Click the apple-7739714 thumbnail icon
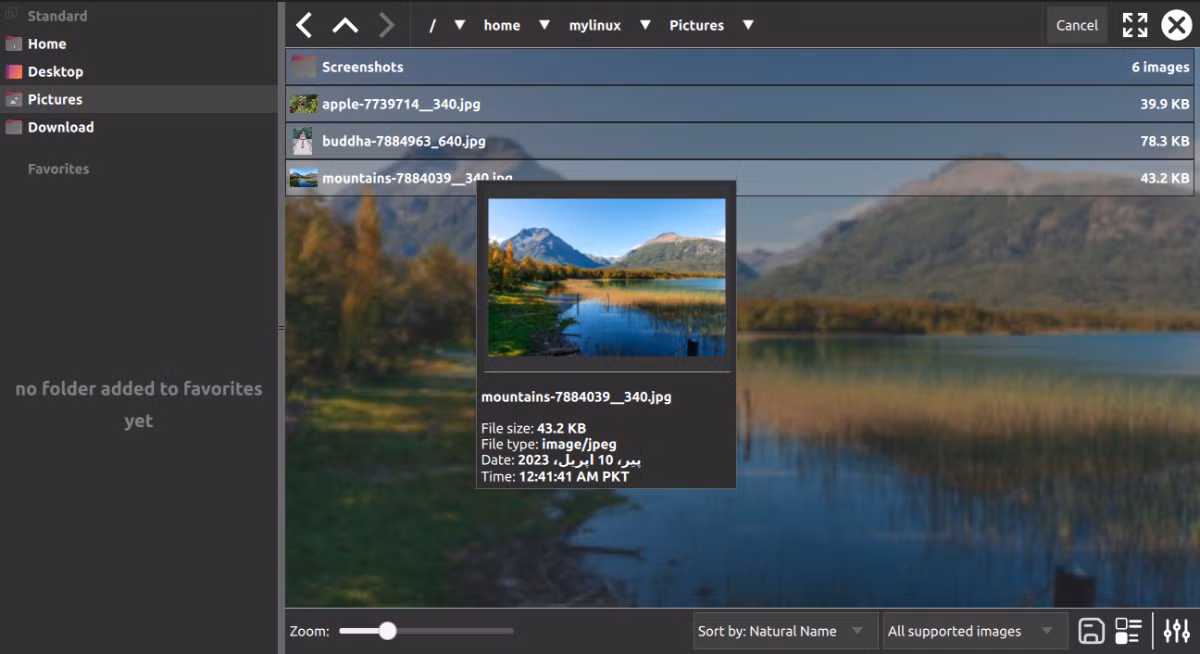The width and height of the screenshot is (1200, 654). click(x=304, y=104)
